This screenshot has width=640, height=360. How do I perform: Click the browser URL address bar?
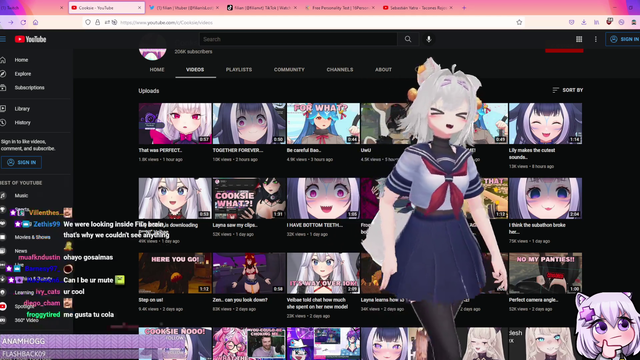(302, 22)
